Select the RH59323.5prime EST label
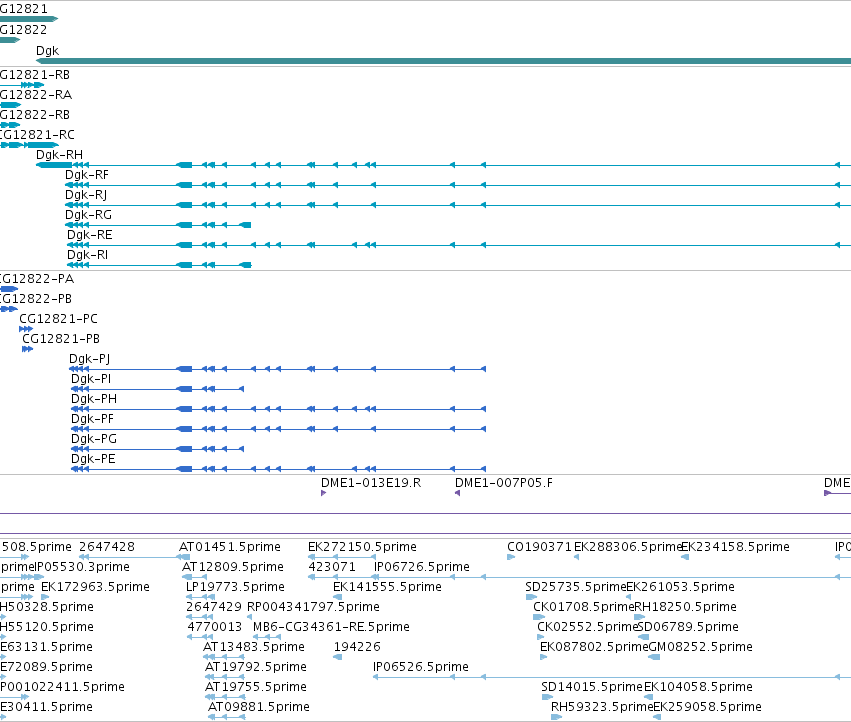 tap(601, 707)
